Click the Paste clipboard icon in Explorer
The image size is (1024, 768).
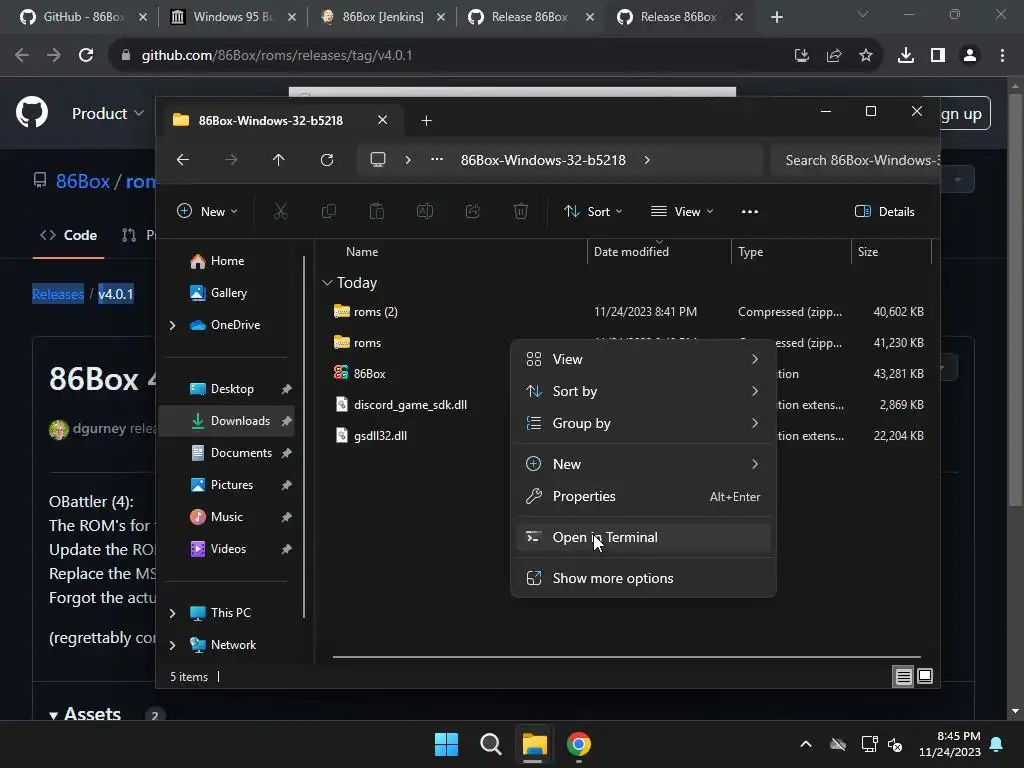coord(377,211)
